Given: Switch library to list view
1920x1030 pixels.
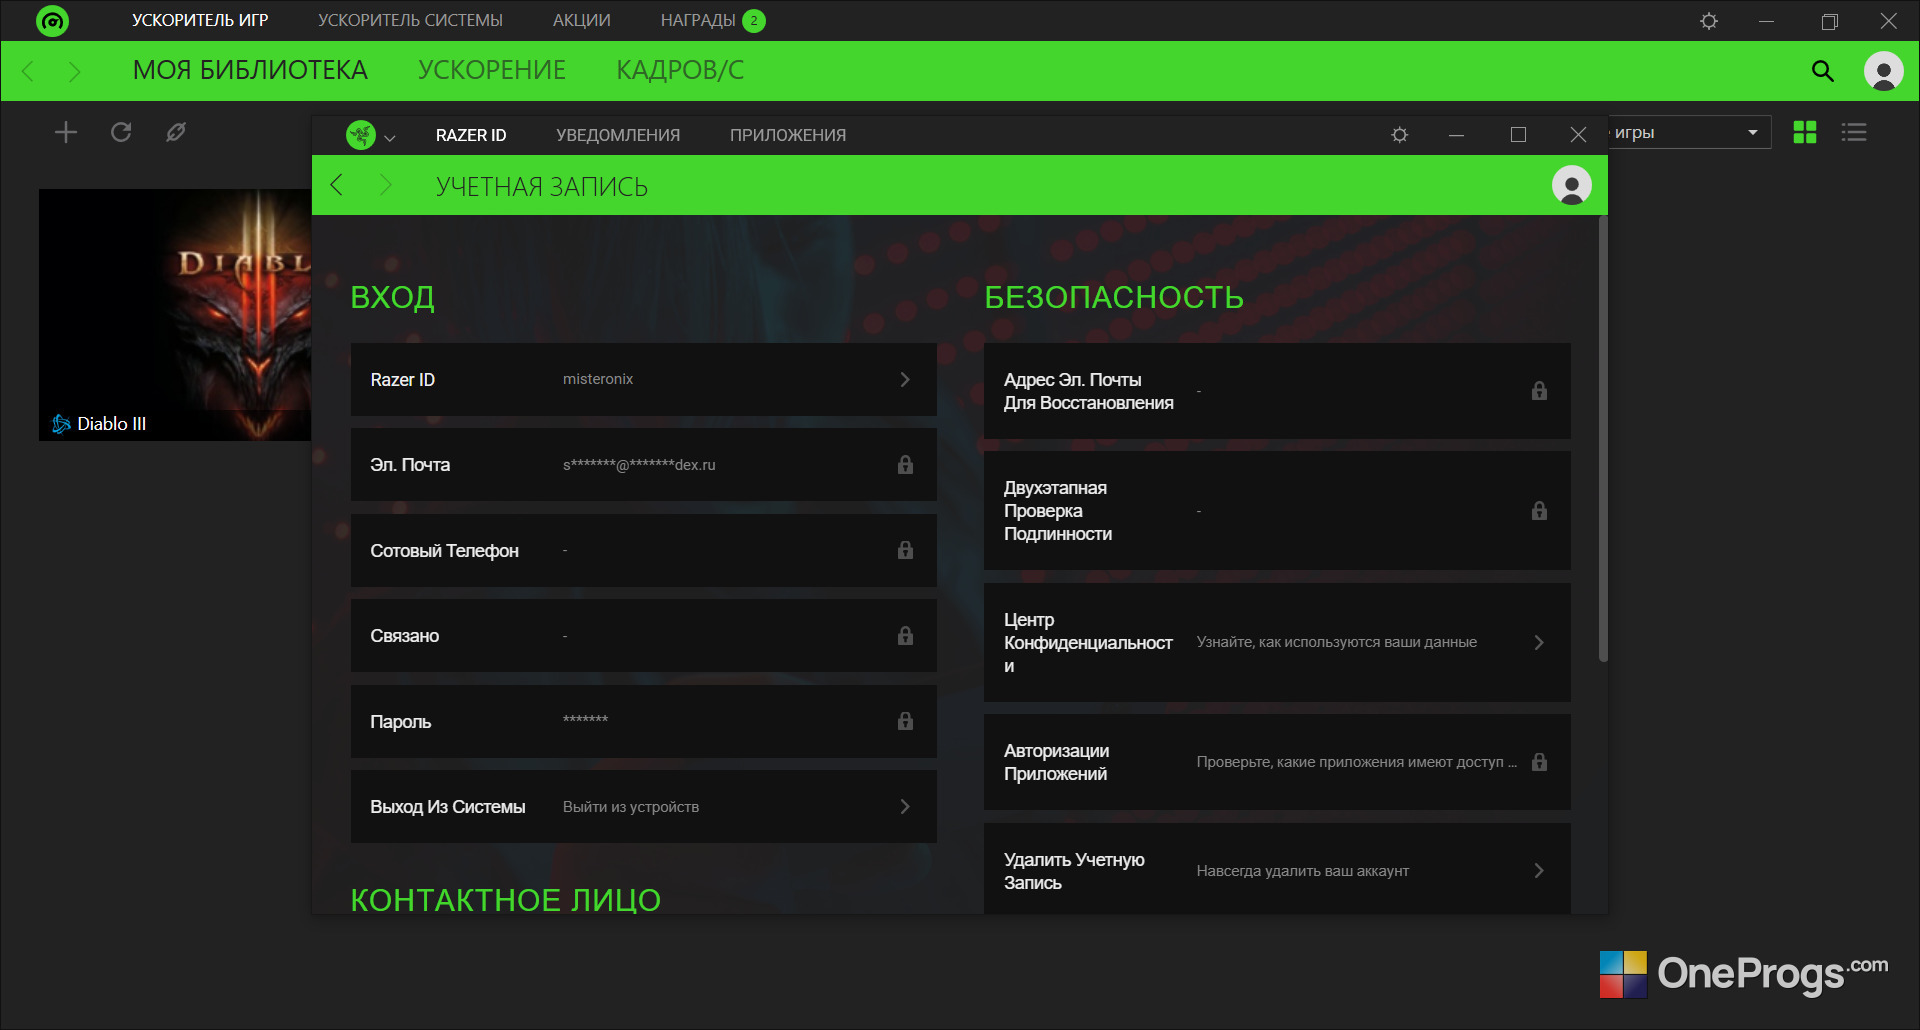Looking at the screenshot, I should 1854,132.
